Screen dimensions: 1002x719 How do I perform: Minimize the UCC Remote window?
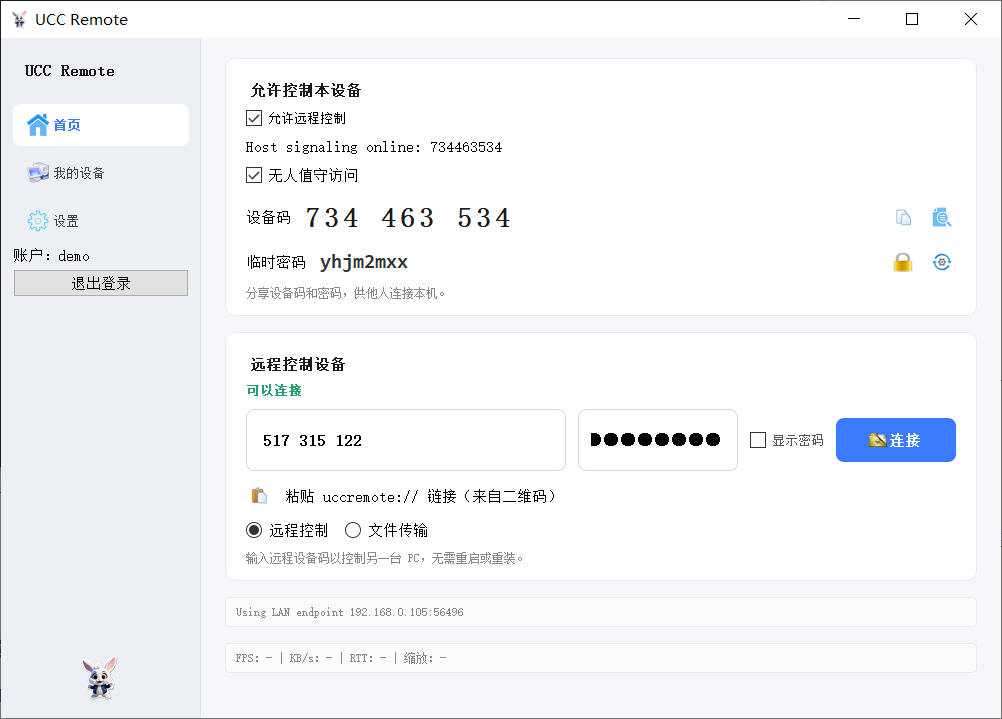[x=854, y=19]
